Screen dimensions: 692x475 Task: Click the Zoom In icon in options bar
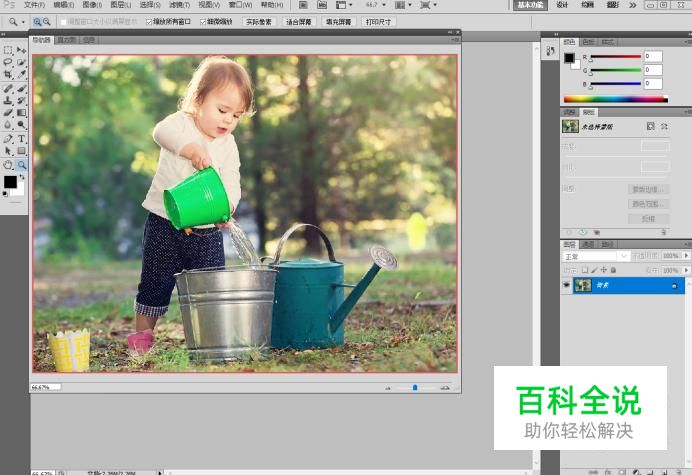click(x=37, y=21)
